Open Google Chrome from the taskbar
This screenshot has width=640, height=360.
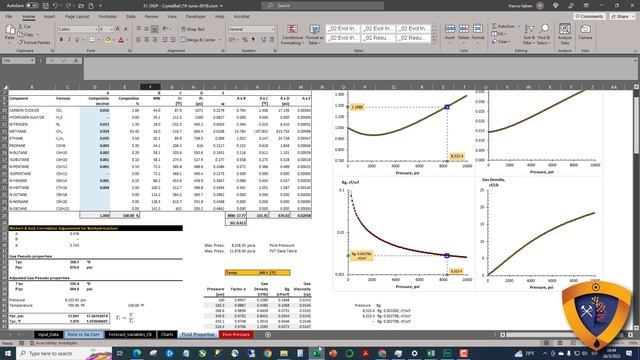[x=268, y=353]
